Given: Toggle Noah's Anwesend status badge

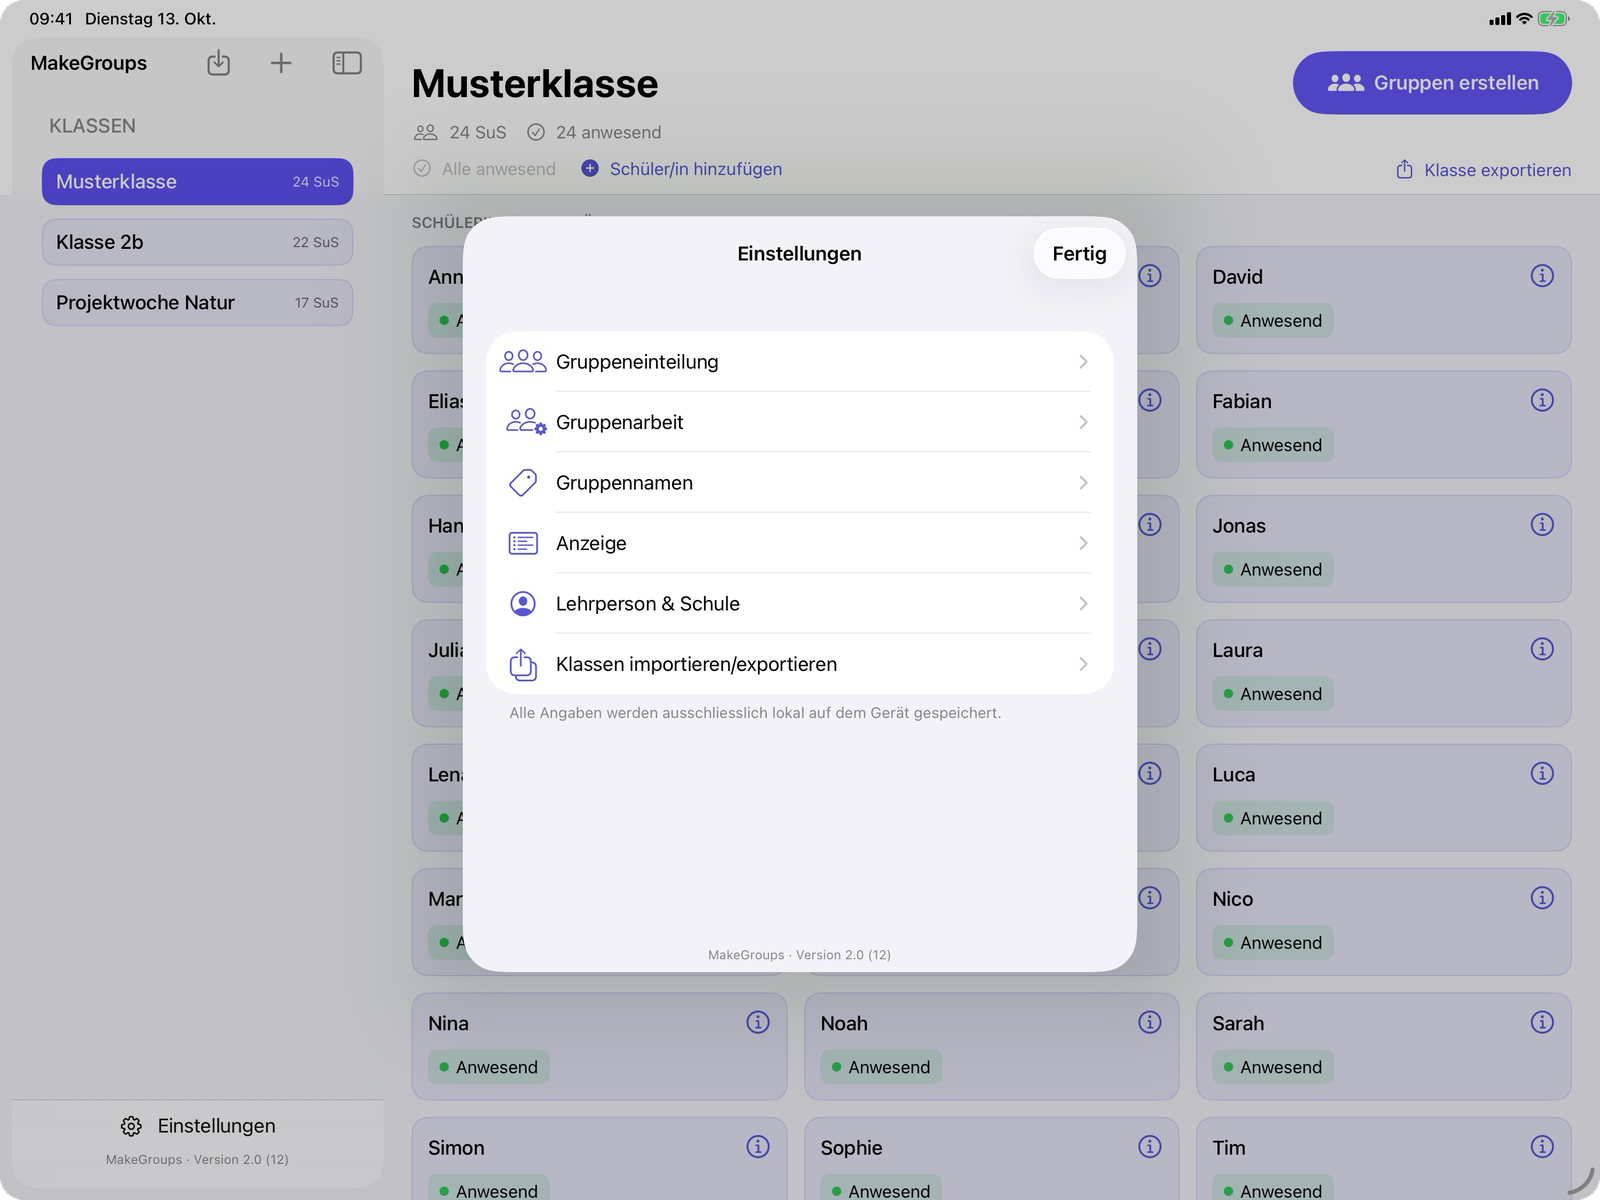Looking at the screenshot, I should point(880,1067).
